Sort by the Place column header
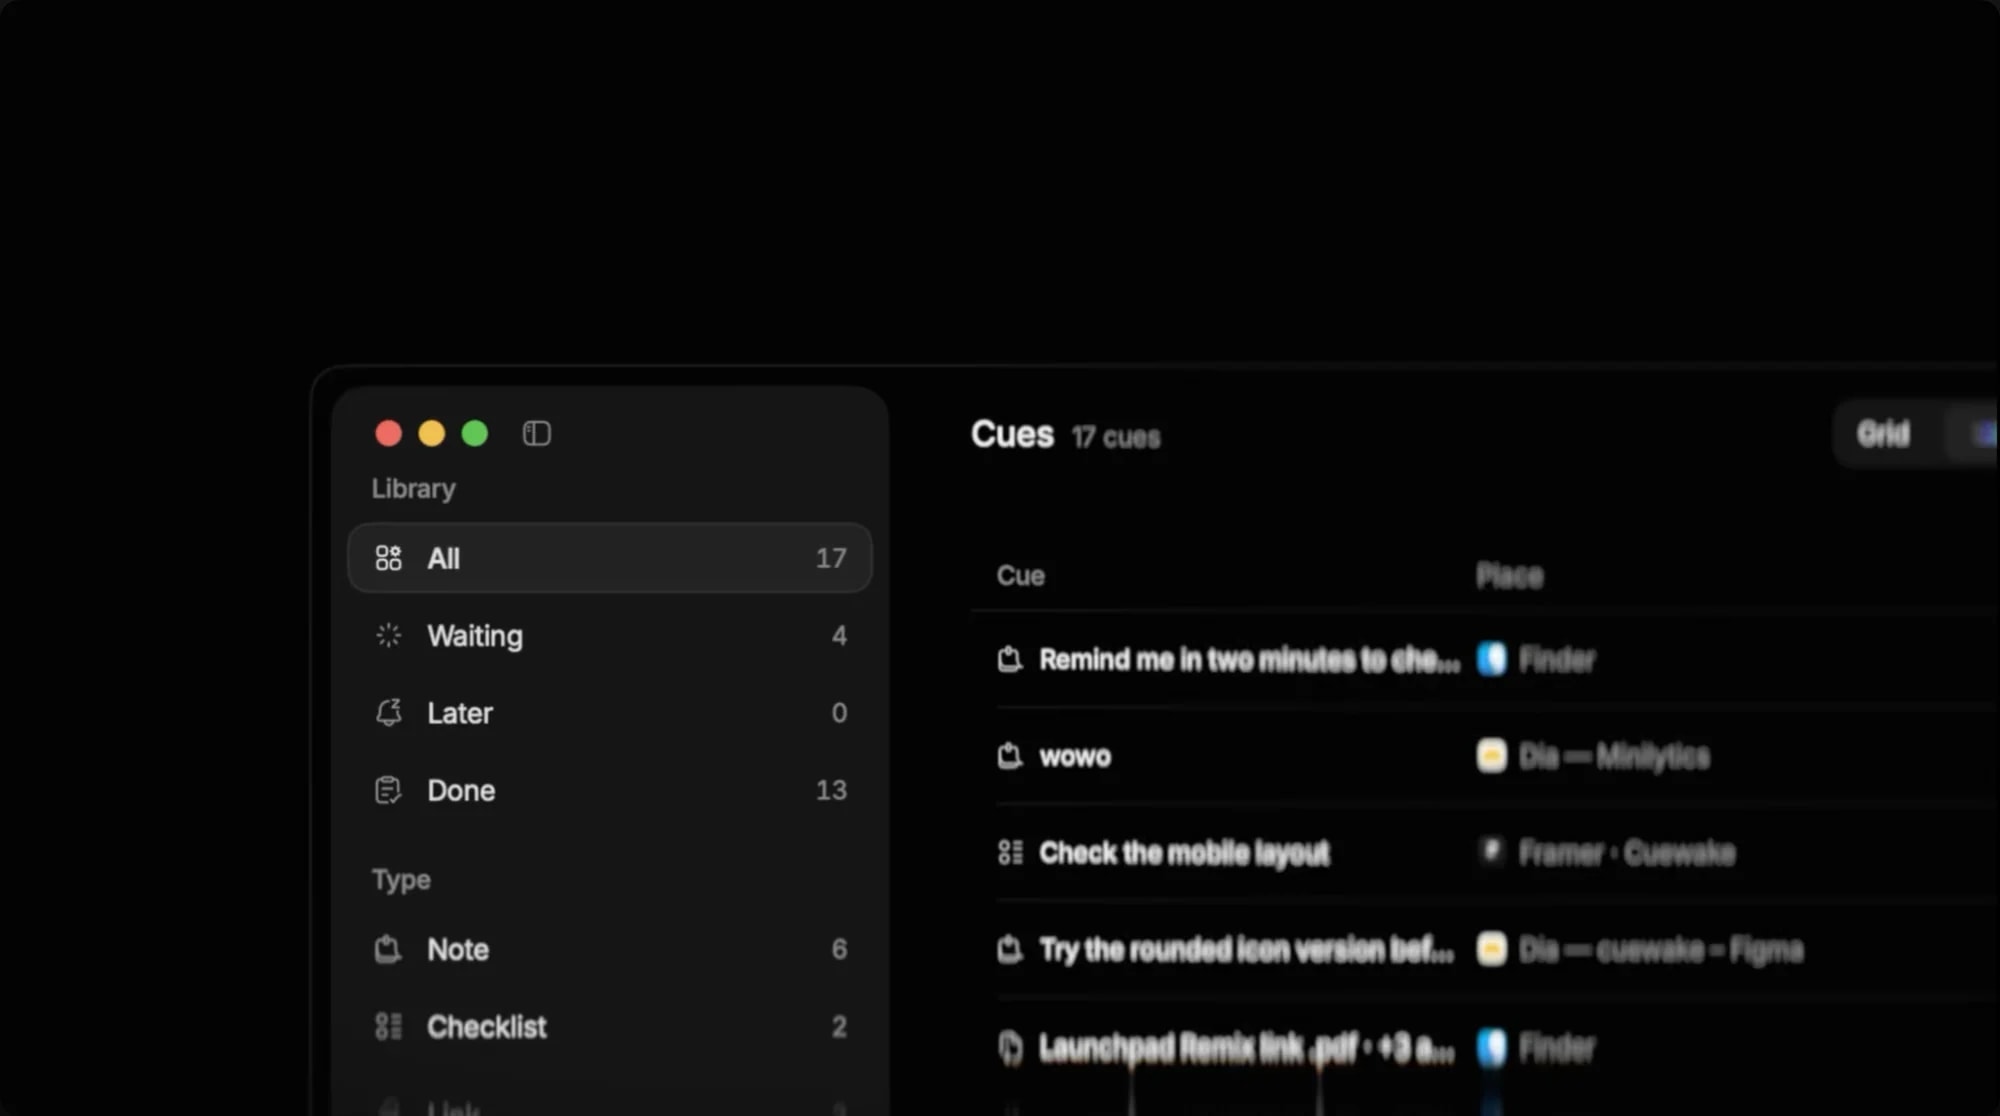 1509,576
